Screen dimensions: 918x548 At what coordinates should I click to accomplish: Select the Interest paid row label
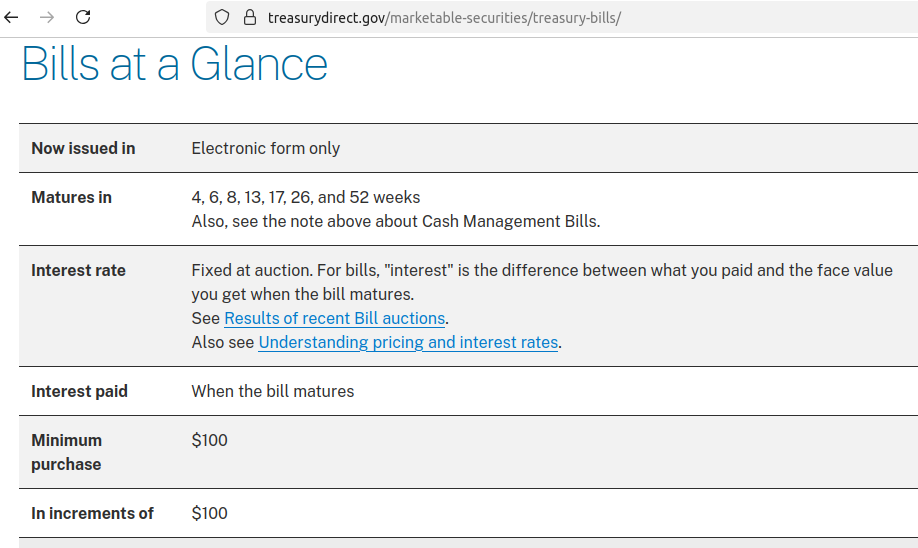(80, 392)
